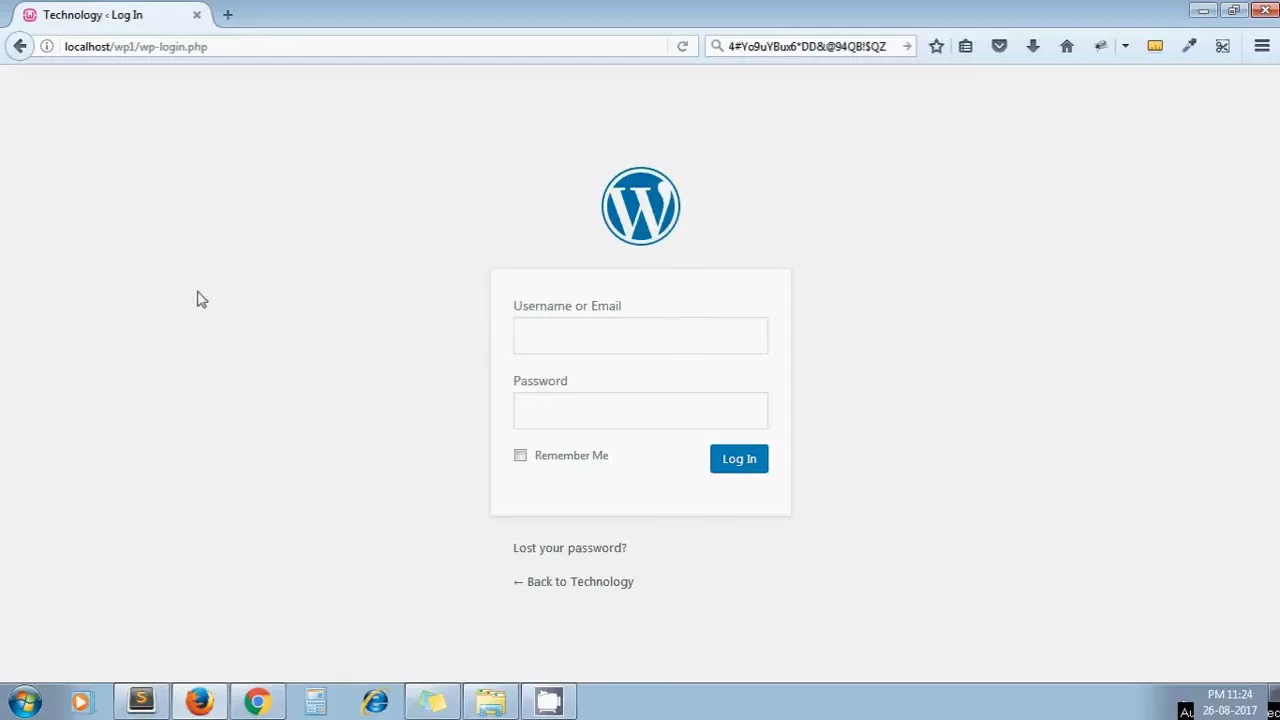Click the yellow ruler measure icon
Viewport: 1280px width, 720px height.
[x=1155, y=46]
